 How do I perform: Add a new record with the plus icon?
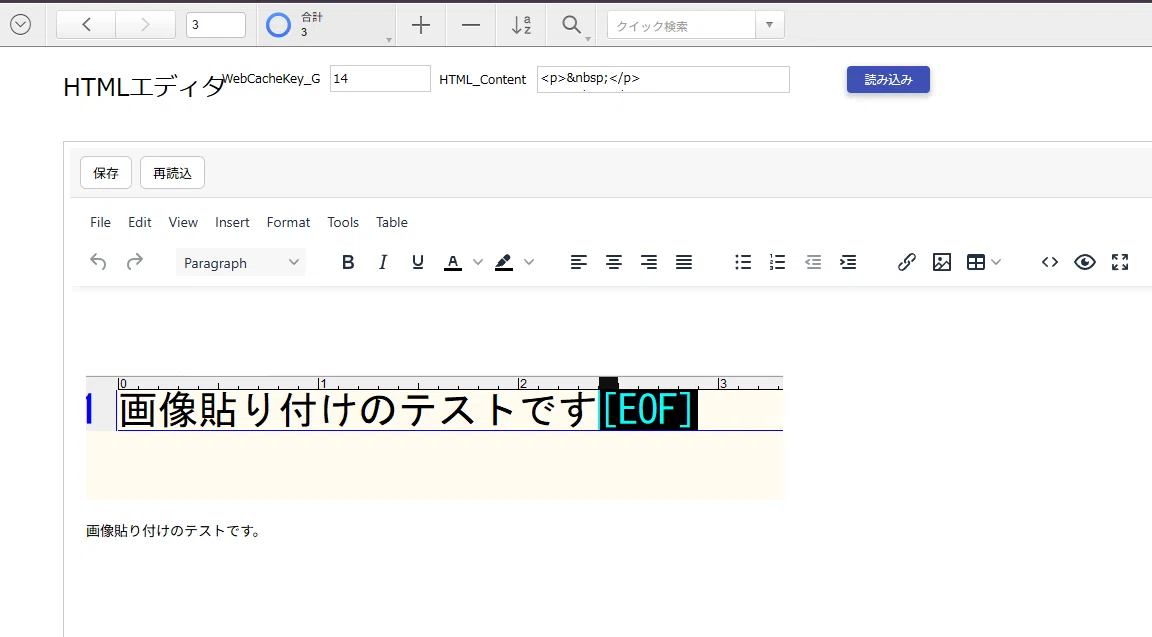[x=420, y=25]
